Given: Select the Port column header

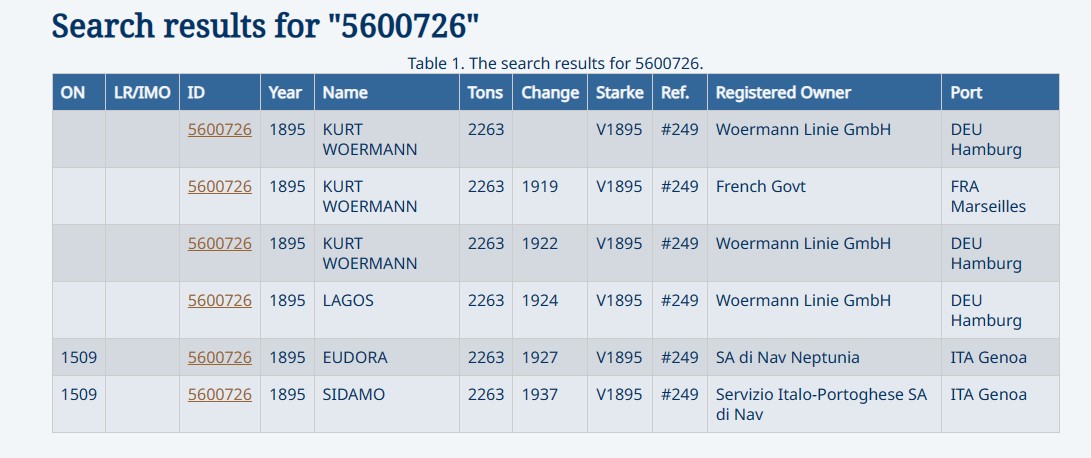Looking at the screenshot, I should click(966, 92).
